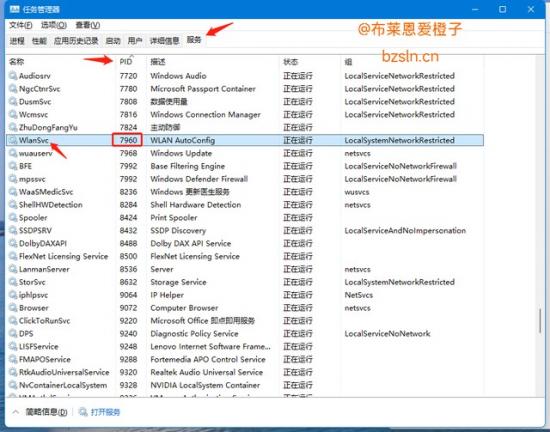Click the Windows Defender Firewall description

pos(199,179)
